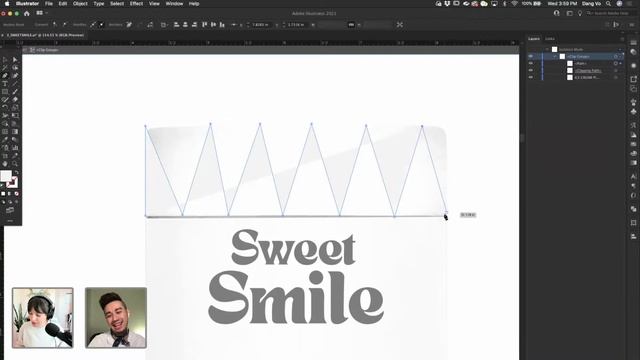Select the Hand tool
The image size is (640, 360).
point(5,164)
